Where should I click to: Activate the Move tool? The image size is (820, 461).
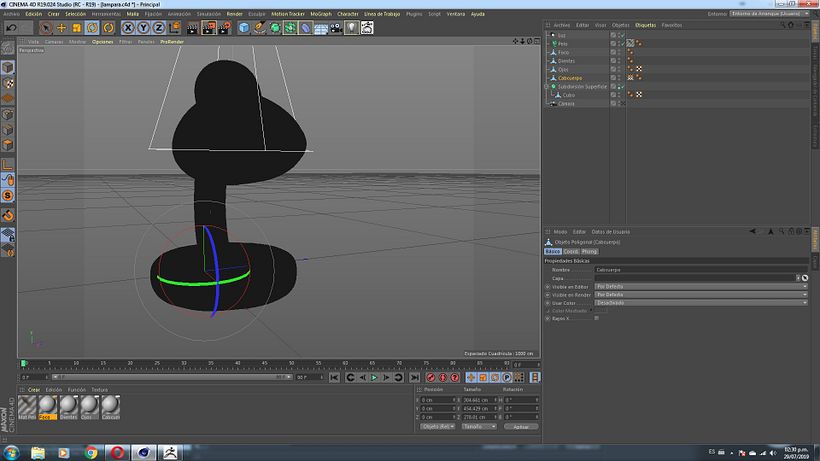tap(61, 28)
